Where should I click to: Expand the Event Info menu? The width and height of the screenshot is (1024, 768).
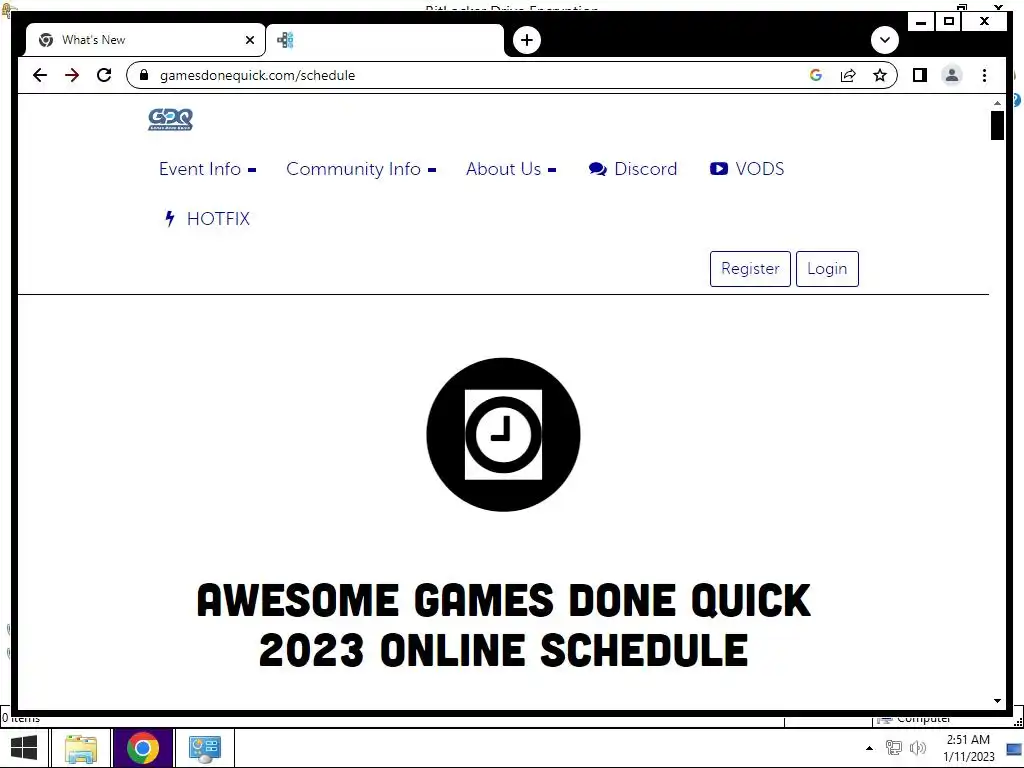point(207,169)
